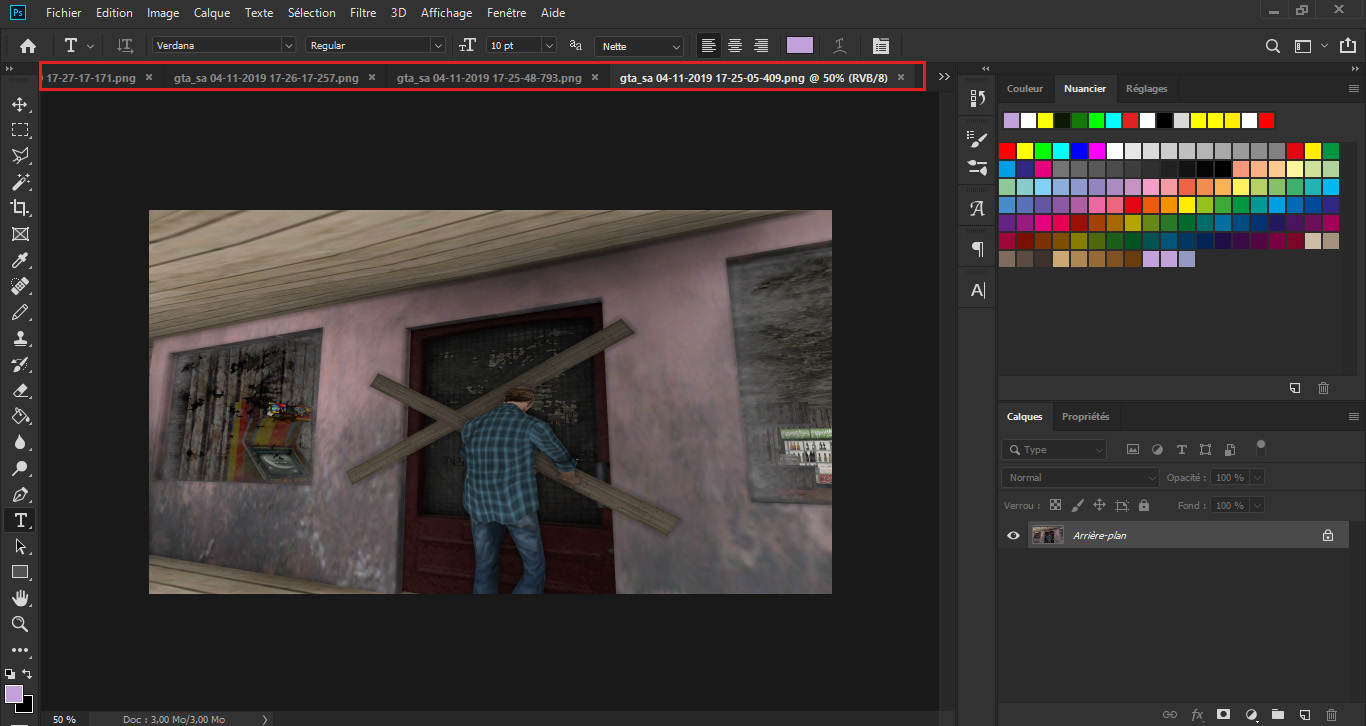The height and width of the screenshot is (726, 1366).
Task: Align text left
Action: (x=709, y=46)
